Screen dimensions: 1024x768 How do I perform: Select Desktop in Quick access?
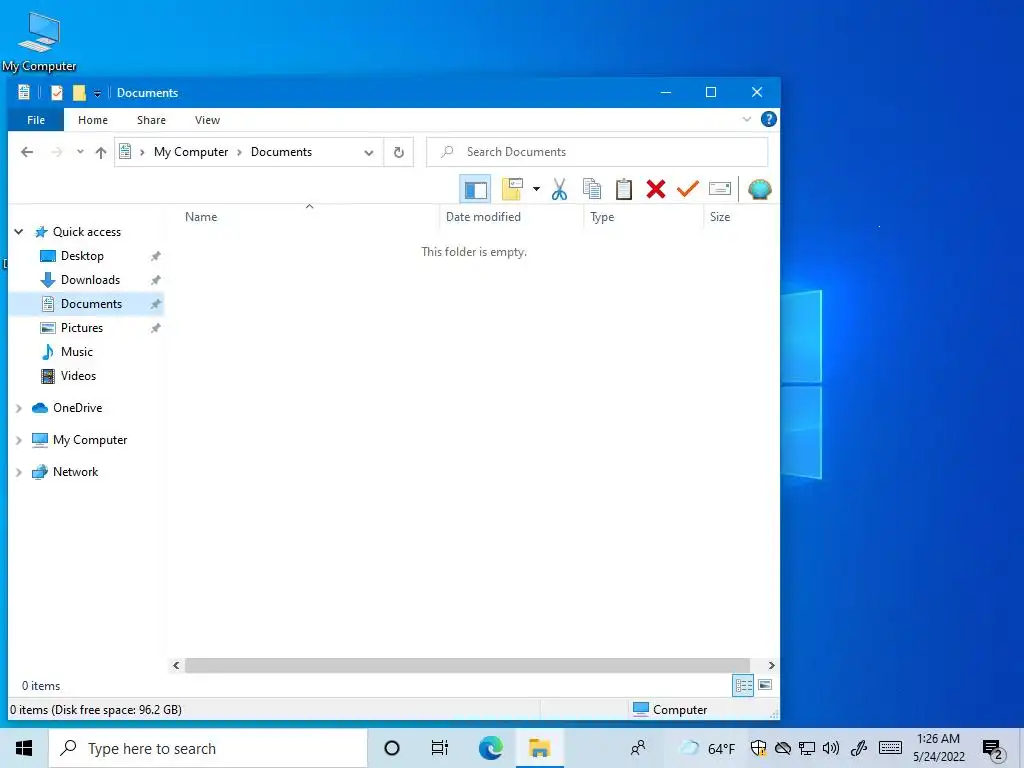click(82, 256)
